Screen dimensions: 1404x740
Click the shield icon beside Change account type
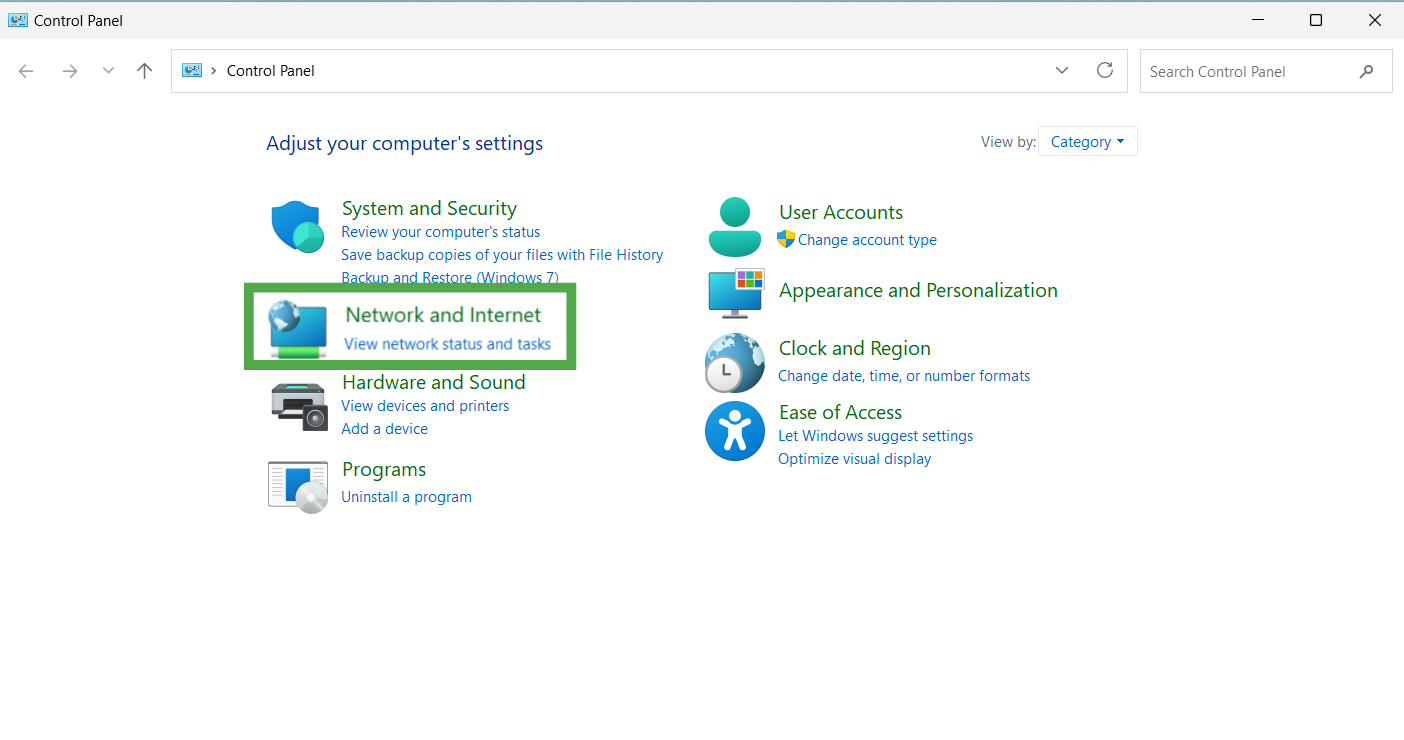click(786, 239)
